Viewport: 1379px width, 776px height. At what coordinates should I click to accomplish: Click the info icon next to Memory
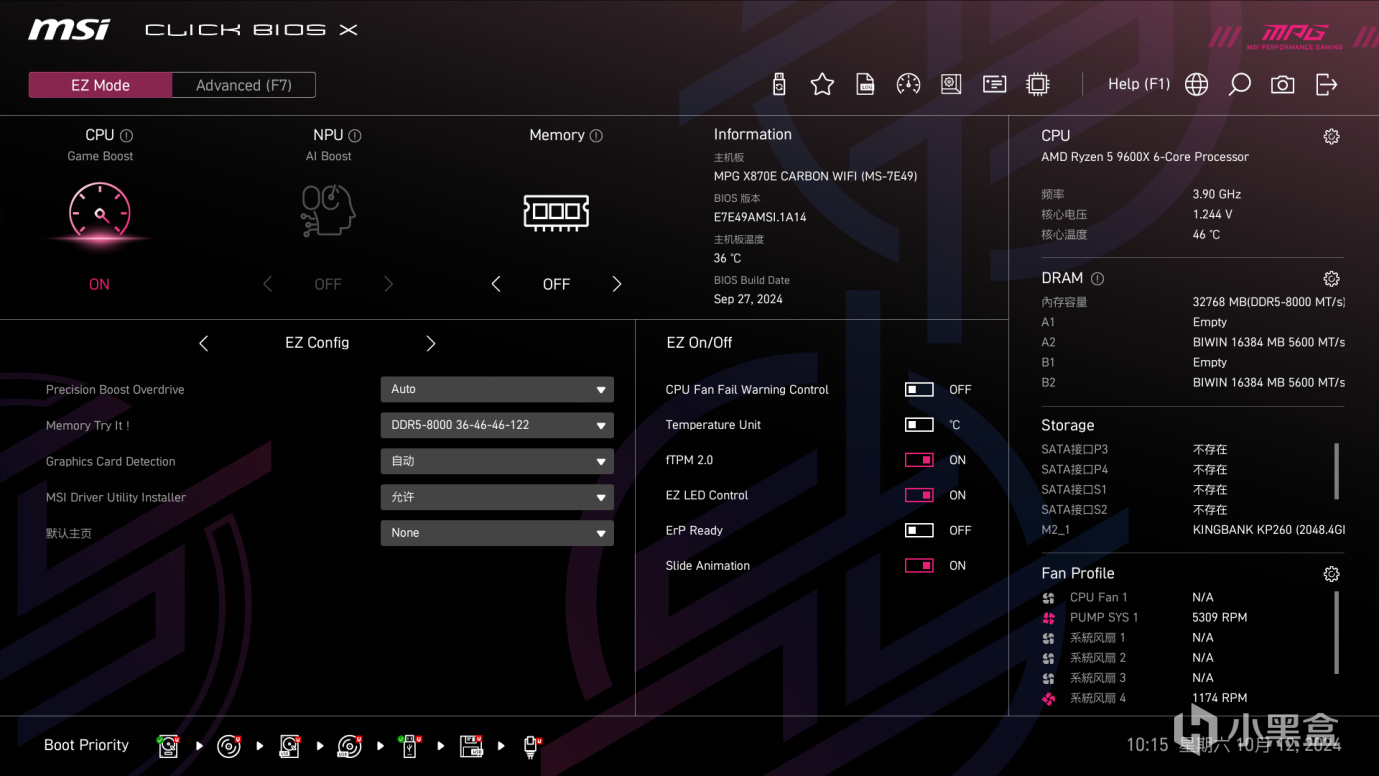pyautogui.click(x=596, y=136)
